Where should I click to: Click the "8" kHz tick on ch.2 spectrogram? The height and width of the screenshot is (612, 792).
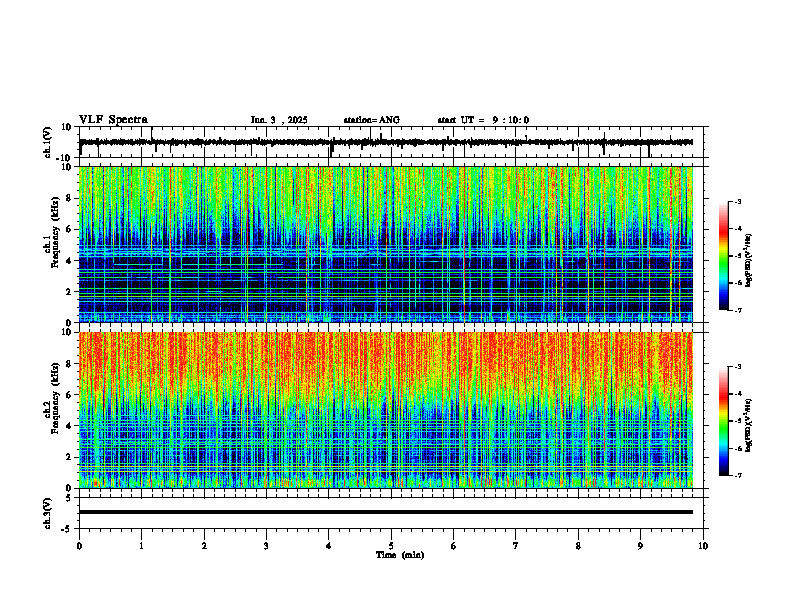[x=70, y=364]
